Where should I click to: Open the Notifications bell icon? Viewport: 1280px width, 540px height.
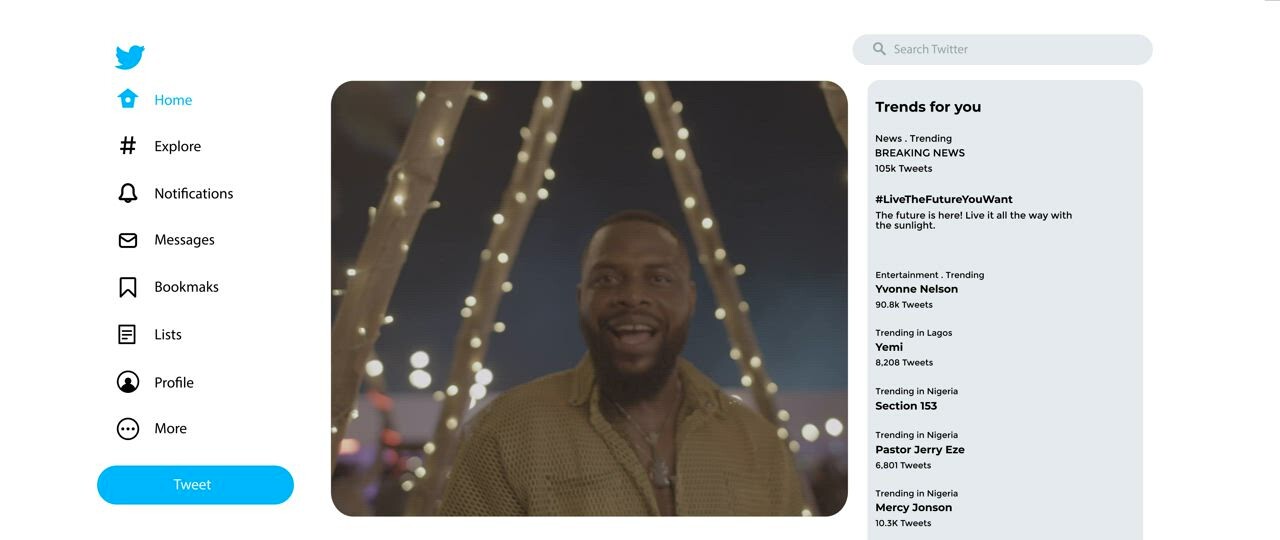tap(128, 193)
